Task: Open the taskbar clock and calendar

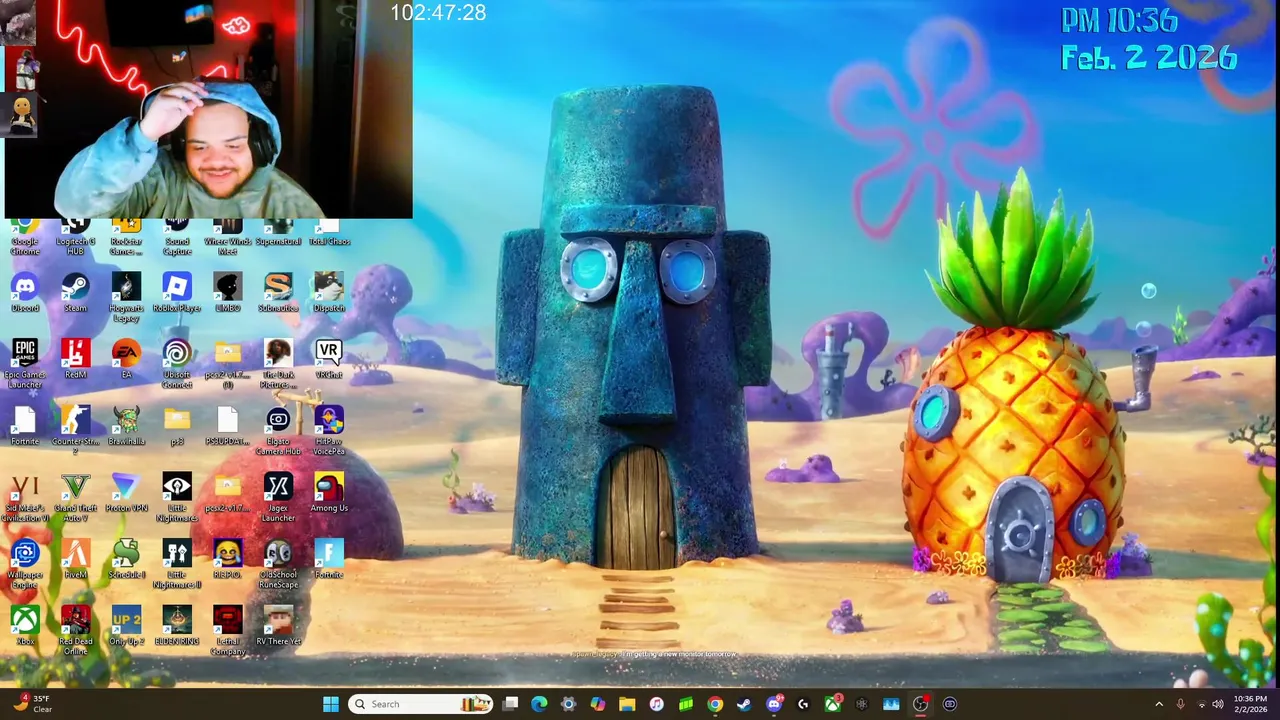Action: [1250, 704]
